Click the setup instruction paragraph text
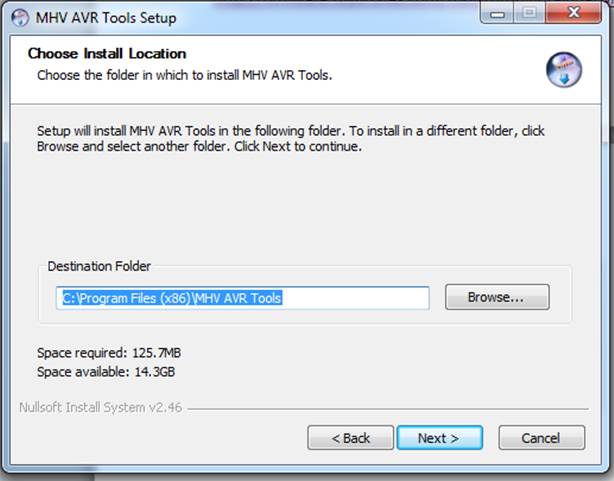This screenshot has height=481, width=614. click(x=290, y=138)
